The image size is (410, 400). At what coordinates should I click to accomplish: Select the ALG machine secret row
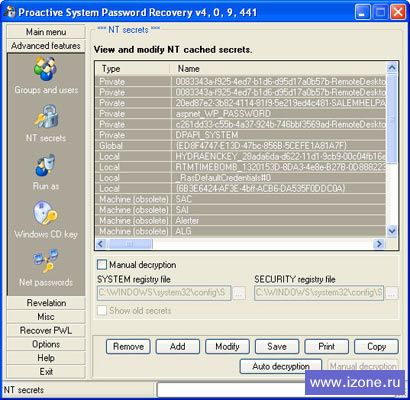pyautogui.click(x=241, y=231)
